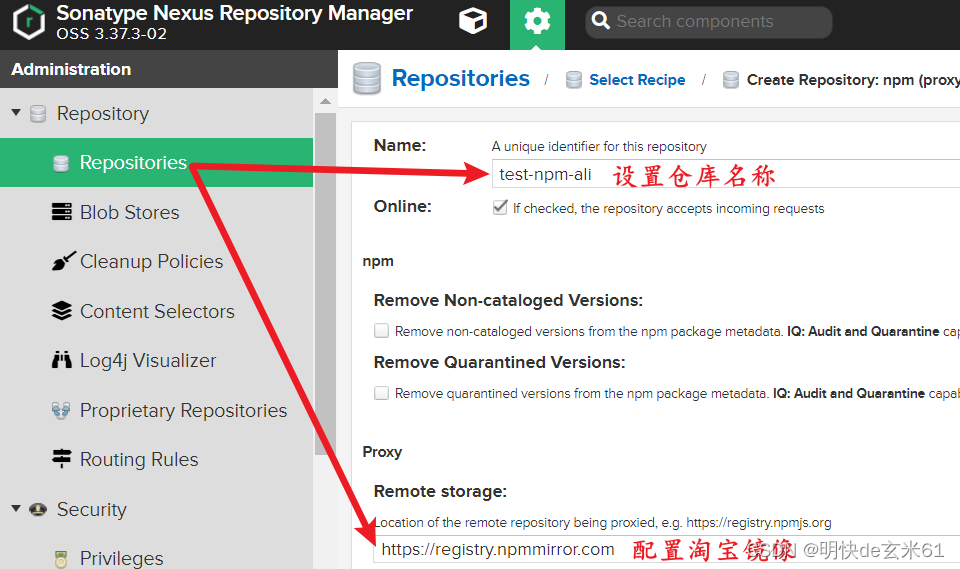Click the large Repositories breadcrumb icon
This screenshot has width=960, height=569.
(x=367, y=78)
